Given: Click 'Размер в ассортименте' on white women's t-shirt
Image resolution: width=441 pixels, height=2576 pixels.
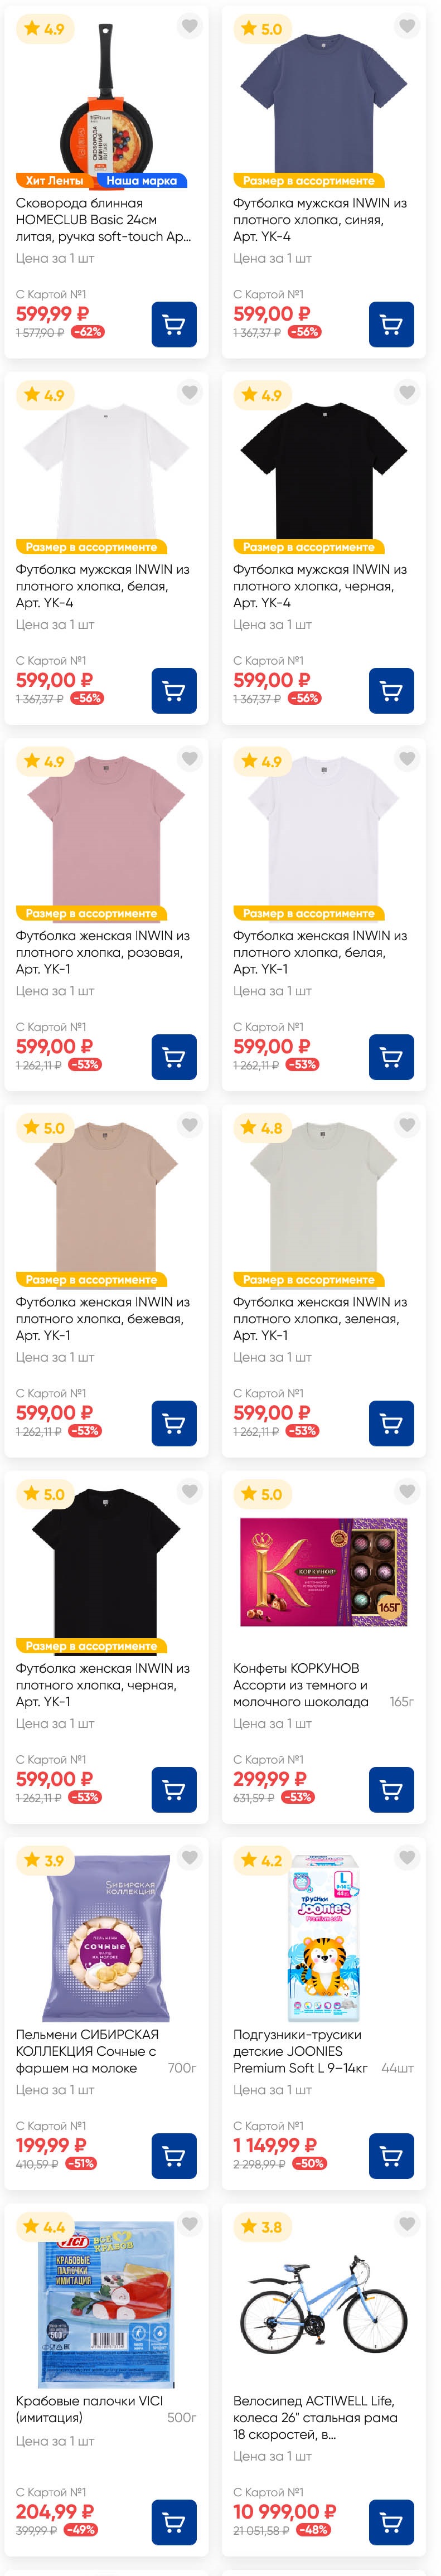Looking at the screenshot, I should point(307,913).
